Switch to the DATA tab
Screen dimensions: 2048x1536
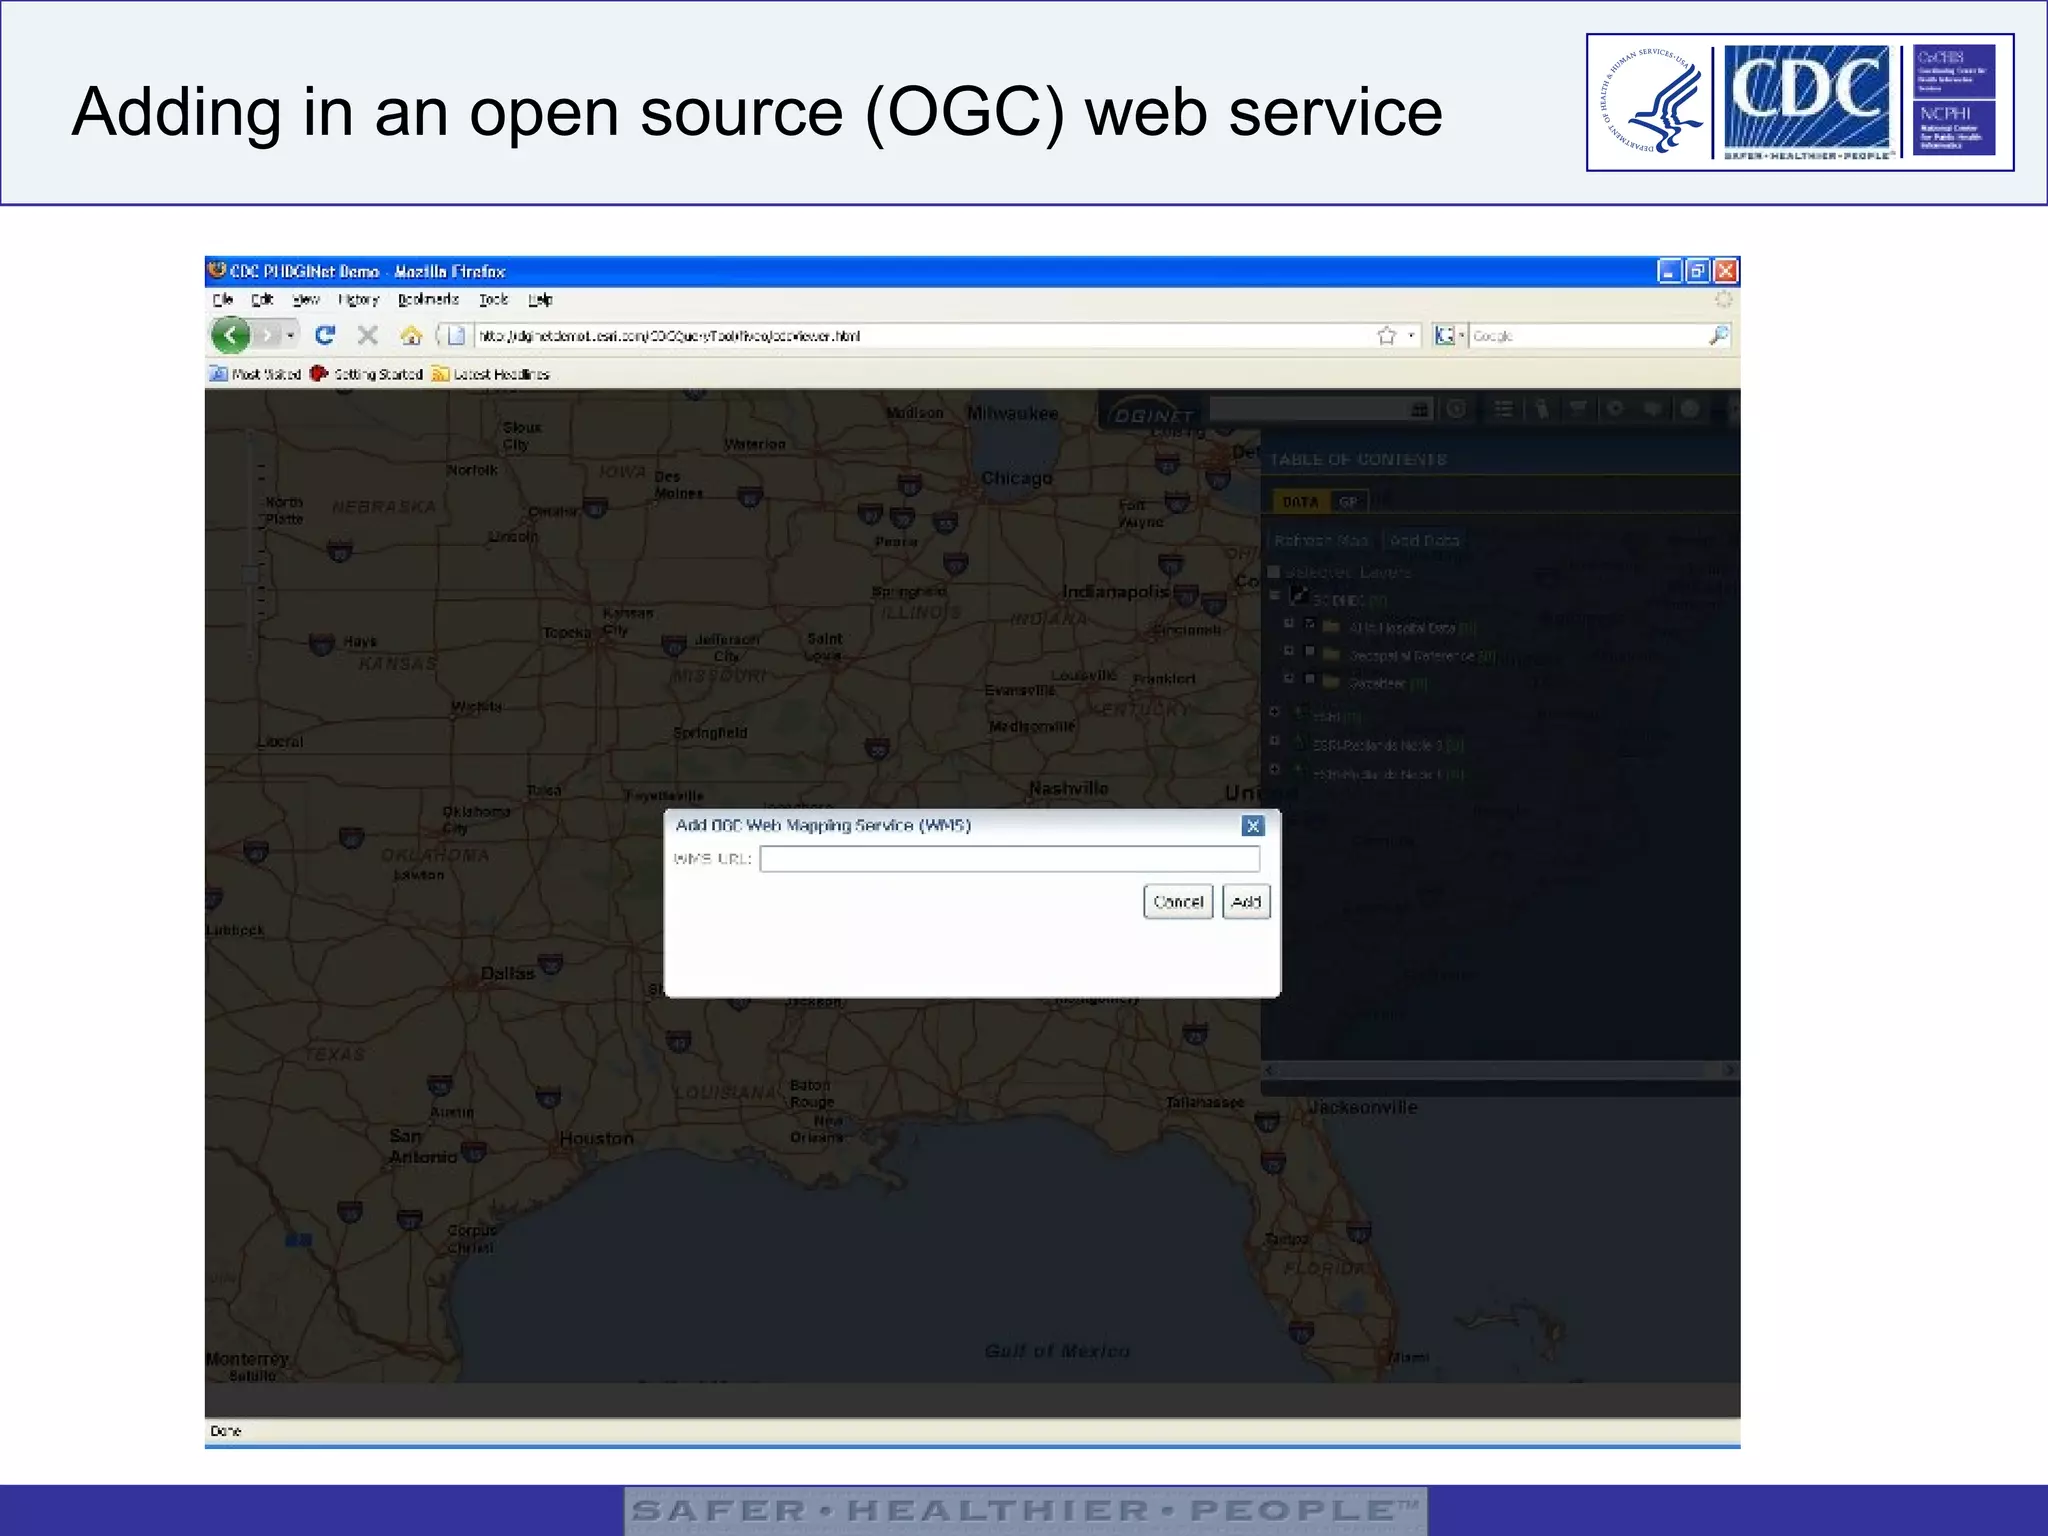pos(1300,502)
